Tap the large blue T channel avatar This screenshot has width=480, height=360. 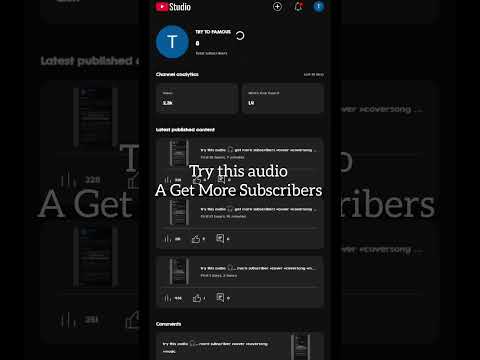coord(172,42)
